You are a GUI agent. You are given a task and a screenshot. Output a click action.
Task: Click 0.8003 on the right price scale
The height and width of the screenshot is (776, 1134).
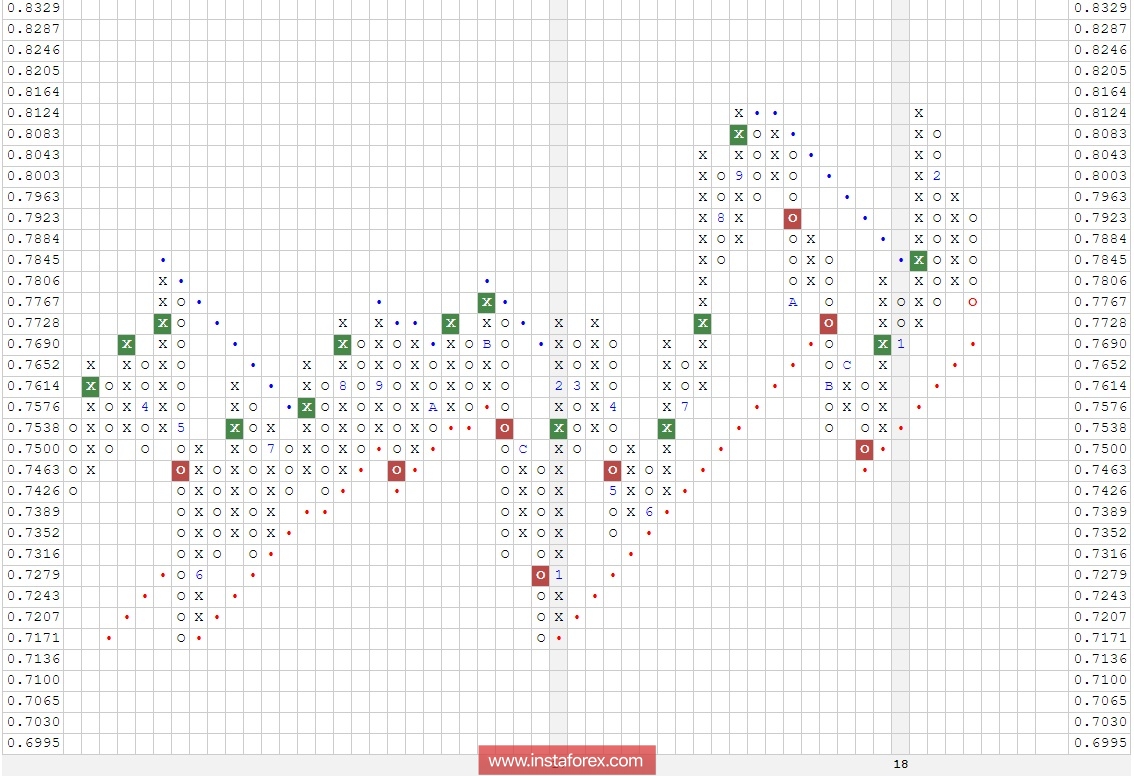[x=1100, y=176]
